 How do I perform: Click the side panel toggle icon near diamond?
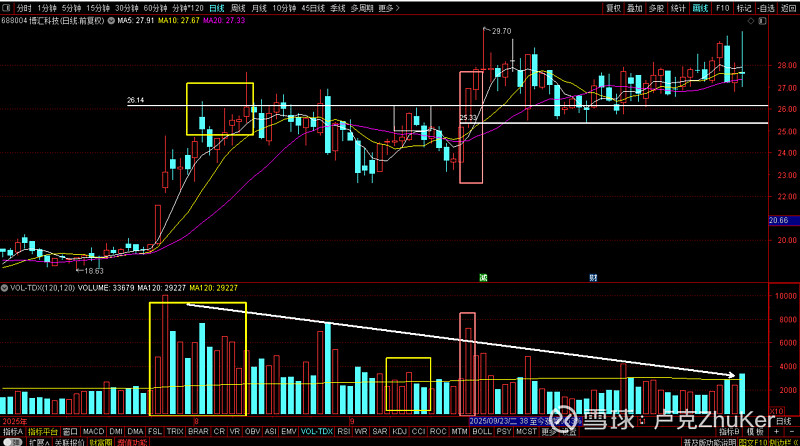(762, 21)
